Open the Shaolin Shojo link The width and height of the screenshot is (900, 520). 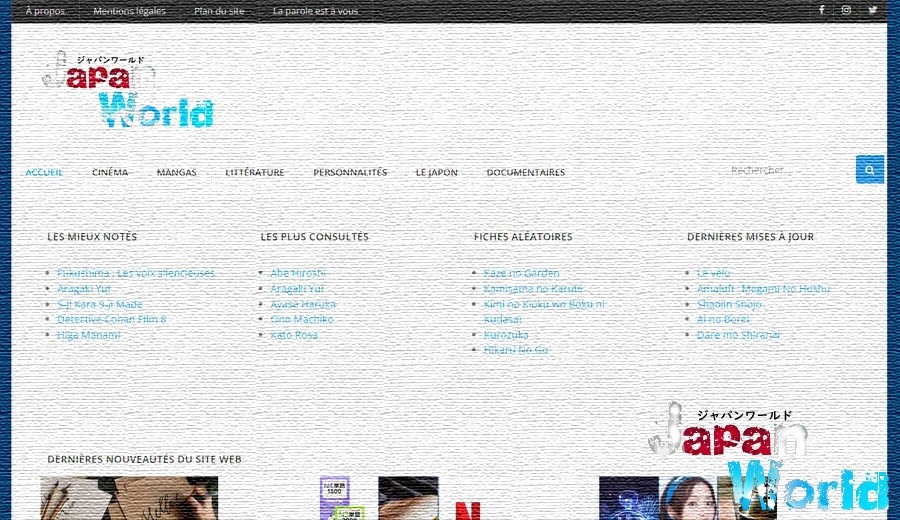(729, 304)
